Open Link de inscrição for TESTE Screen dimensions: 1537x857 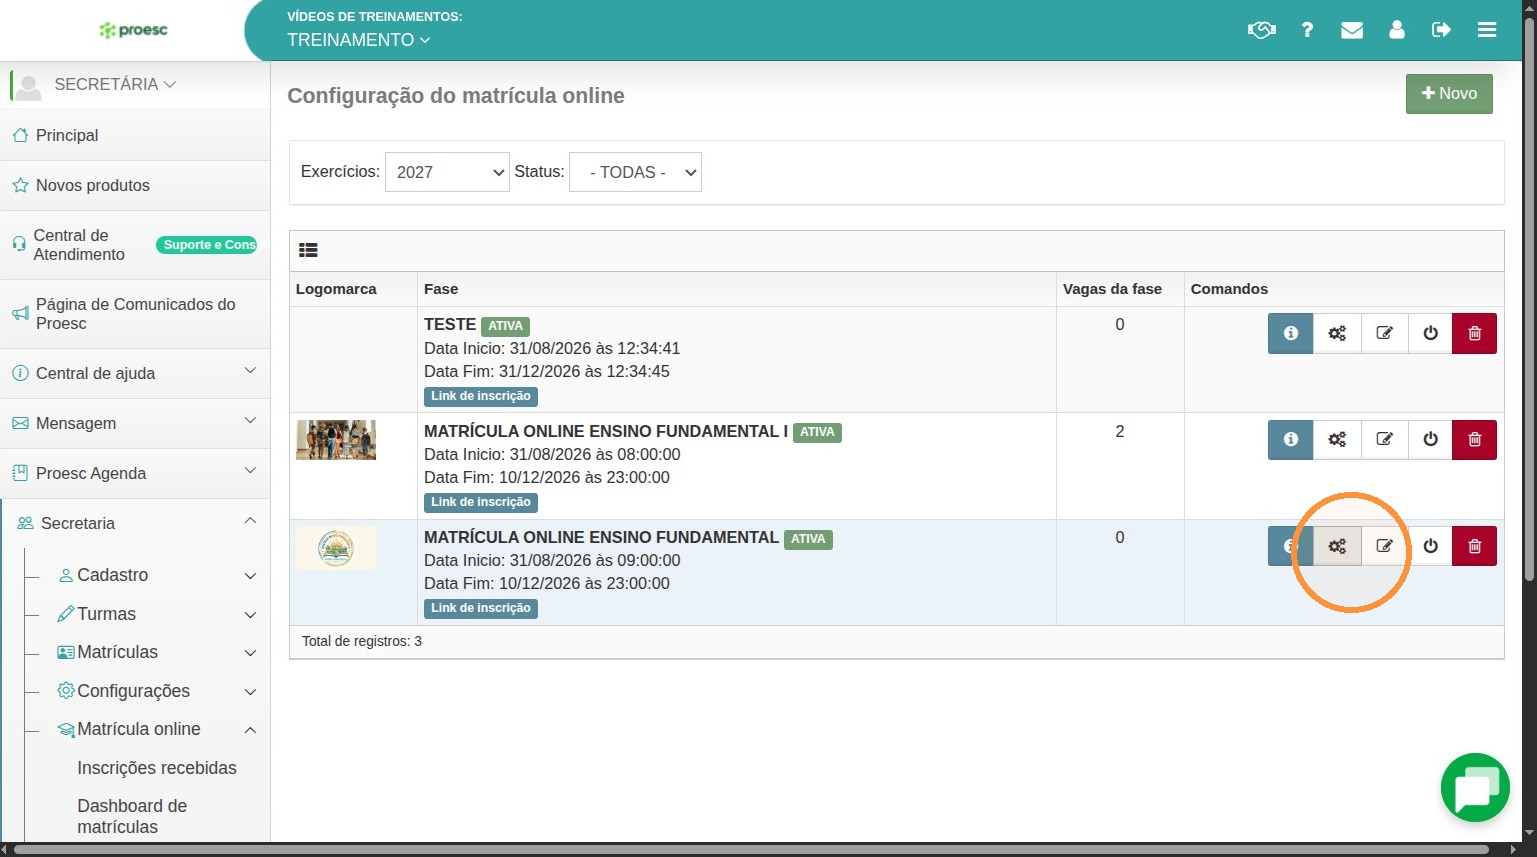tap(481, 396)
